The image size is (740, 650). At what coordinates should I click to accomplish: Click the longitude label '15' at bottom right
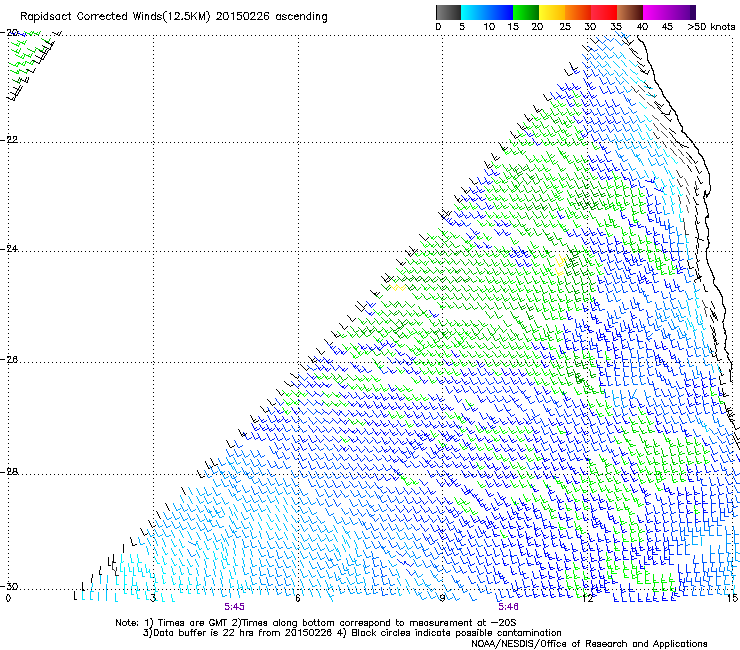(732, 598)
